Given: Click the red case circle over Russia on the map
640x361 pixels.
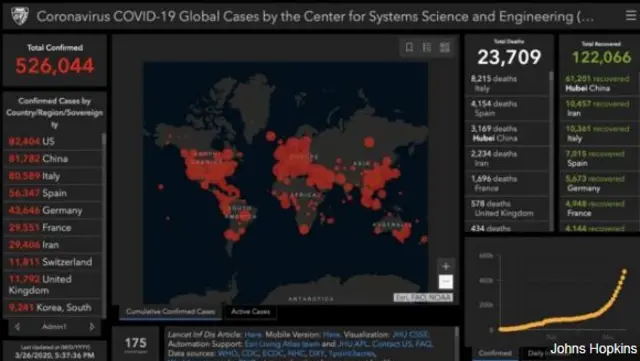Looking at the screenshot, I should pyautogui.click(x=369, y=142).
